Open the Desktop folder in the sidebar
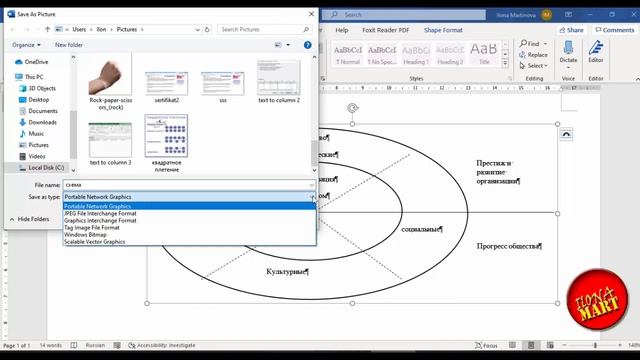Viewport: 640px width, 360px height. tap(34, 100)
